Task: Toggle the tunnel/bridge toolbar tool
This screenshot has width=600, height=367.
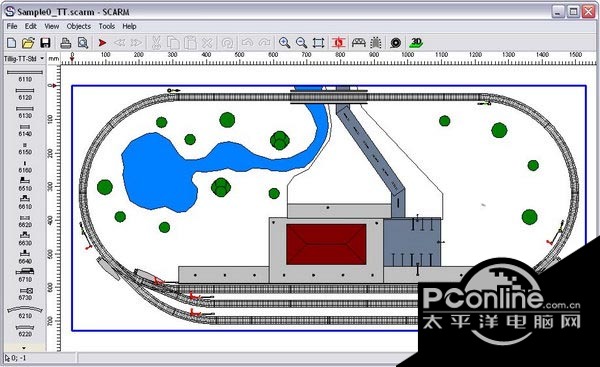Action: coord(359,42)
